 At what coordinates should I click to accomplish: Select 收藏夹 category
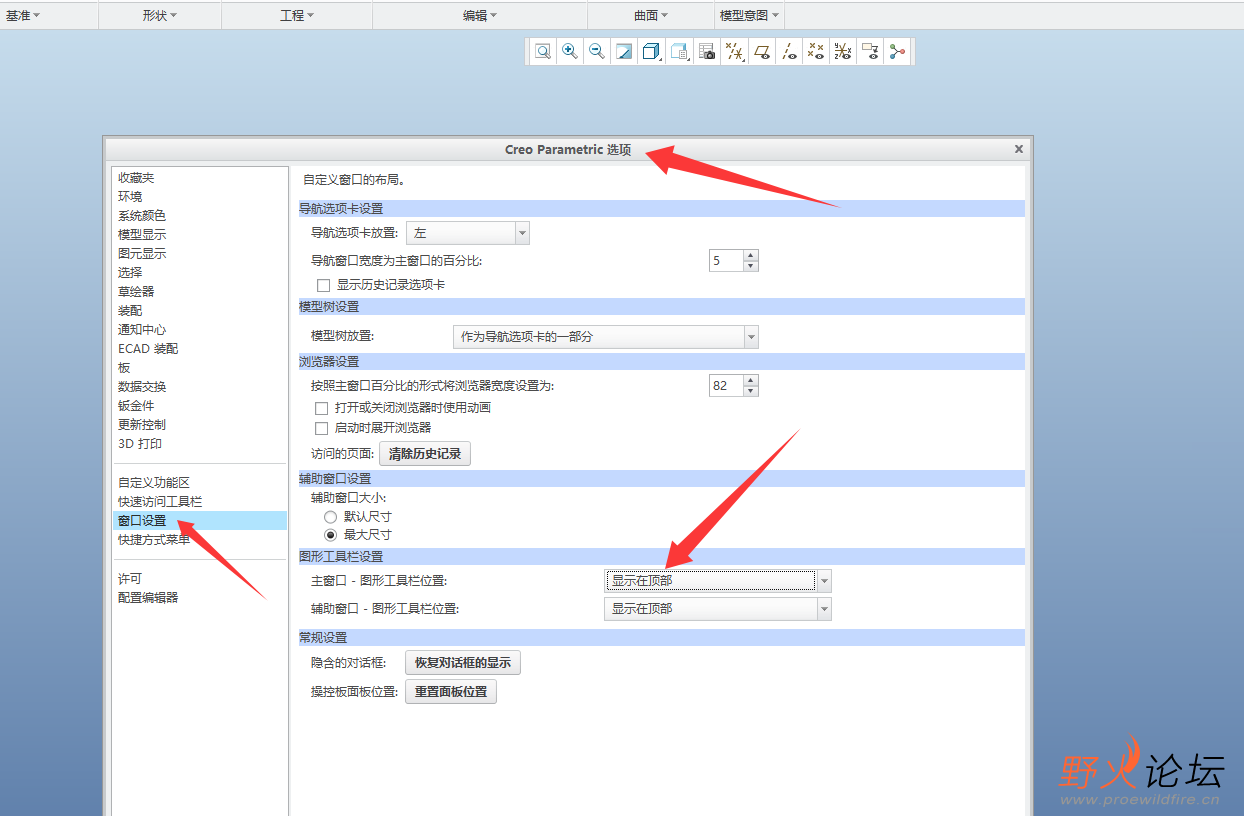click(137, 178)
